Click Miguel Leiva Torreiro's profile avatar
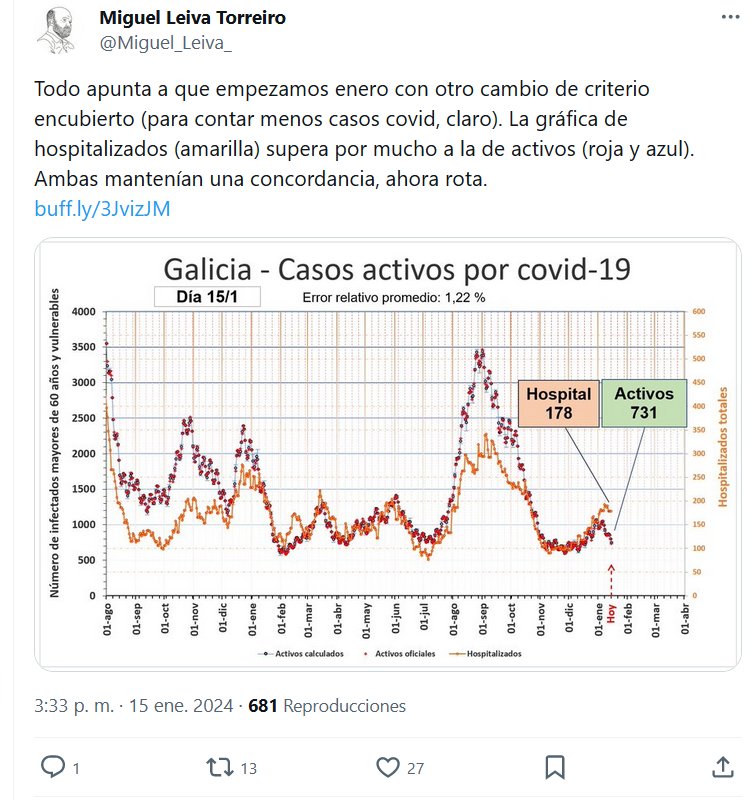 click(57, 33)
